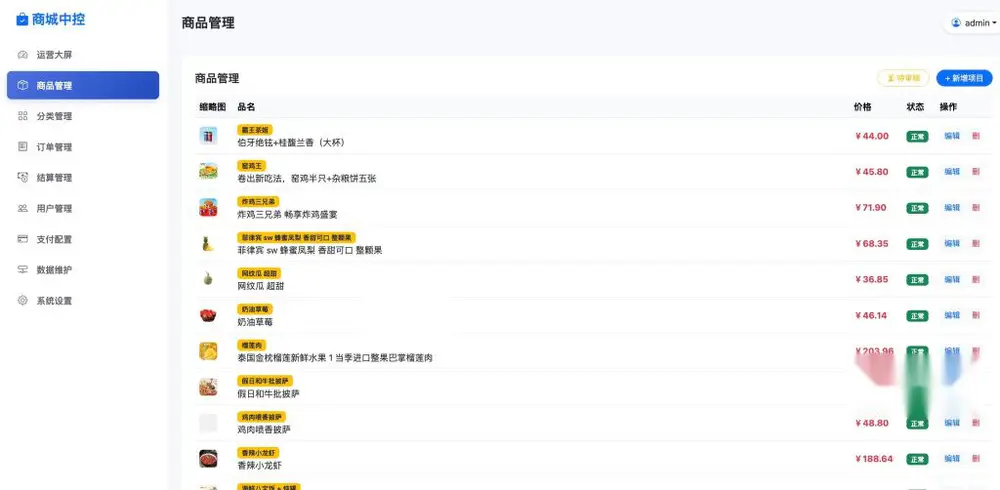Delete the 香辣小龙虾 ¥188.64 product

pyautogui.click(x=976, y=459)
